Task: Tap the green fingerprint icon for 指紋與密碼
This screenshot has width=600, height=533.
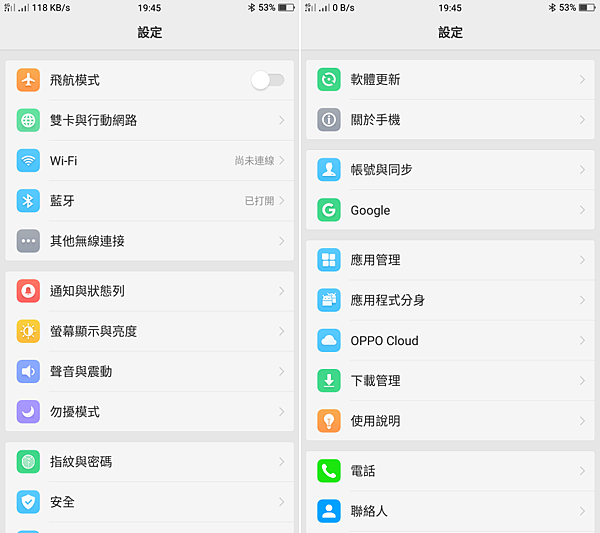Action: point(28,462)
